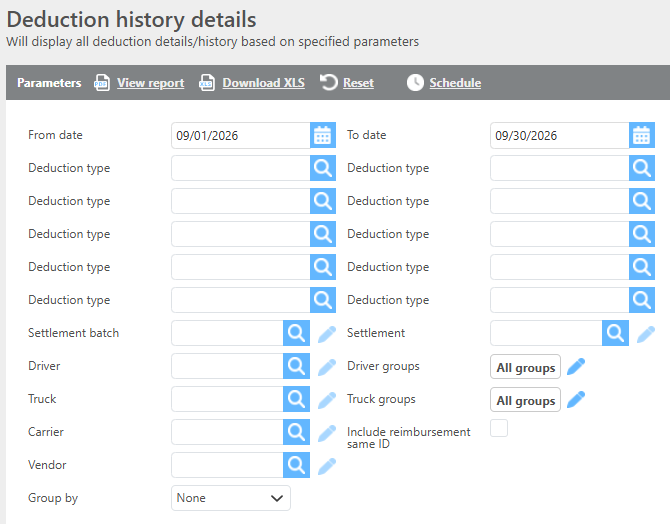Click the pencil icon next to the Vendor field
Screen dimensions: 670x524
(x=327, y=466)
